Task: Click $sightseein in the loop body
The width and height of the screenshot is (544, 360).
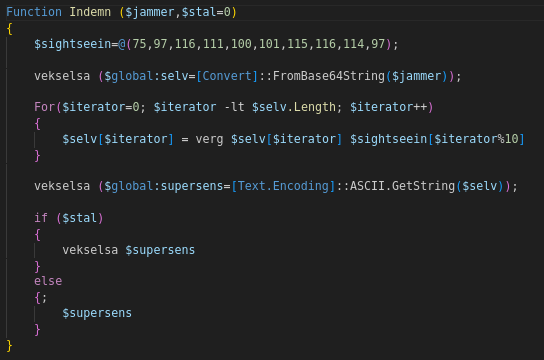Action: click(x=389, y=139)
